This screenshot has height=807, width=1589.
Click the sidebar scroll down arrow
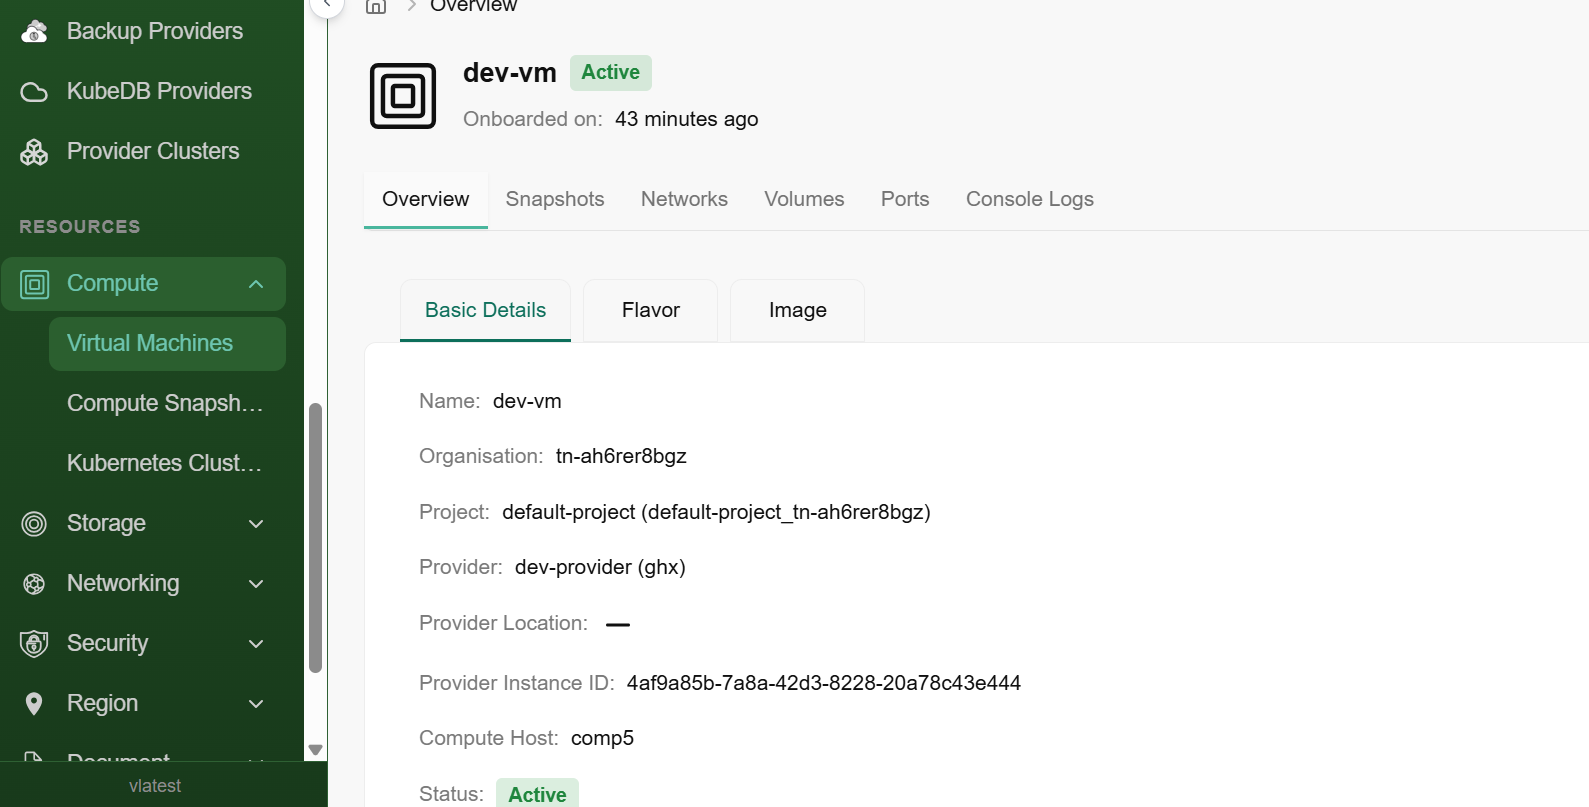(315, 749)
